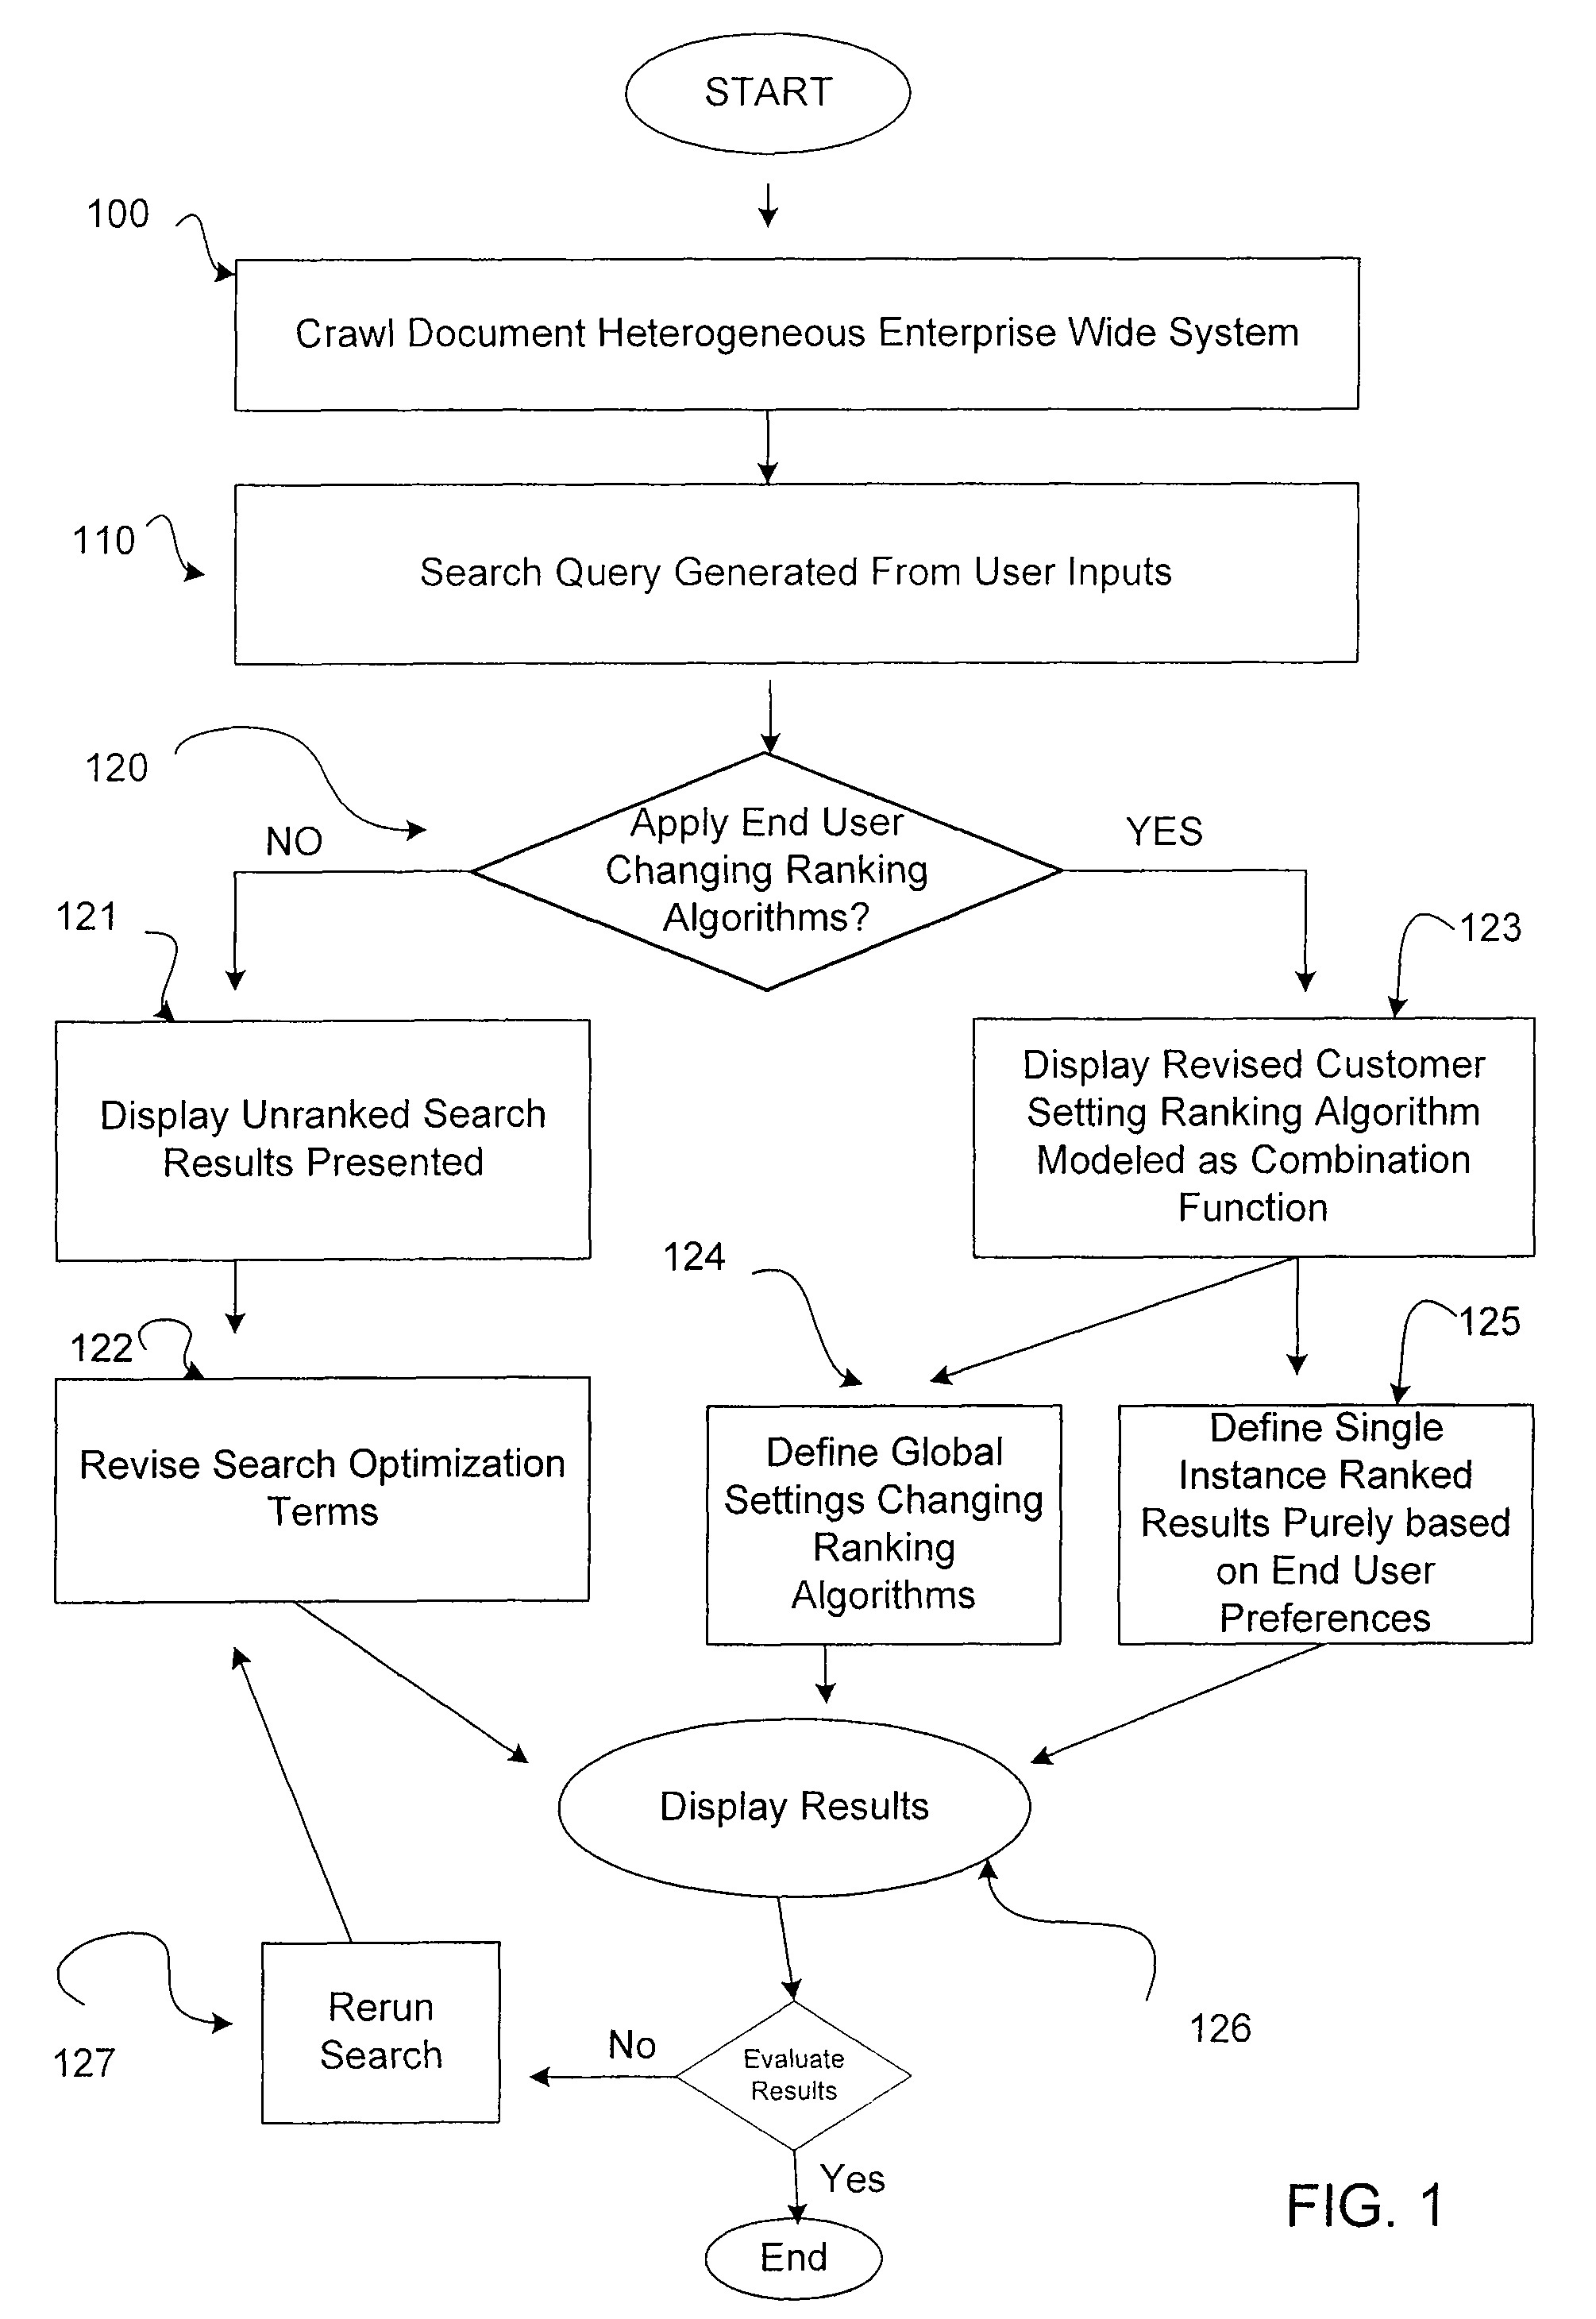Click the START oval to begin flow
This screenshot has height=2319, width=1596.
click(796, 83)
